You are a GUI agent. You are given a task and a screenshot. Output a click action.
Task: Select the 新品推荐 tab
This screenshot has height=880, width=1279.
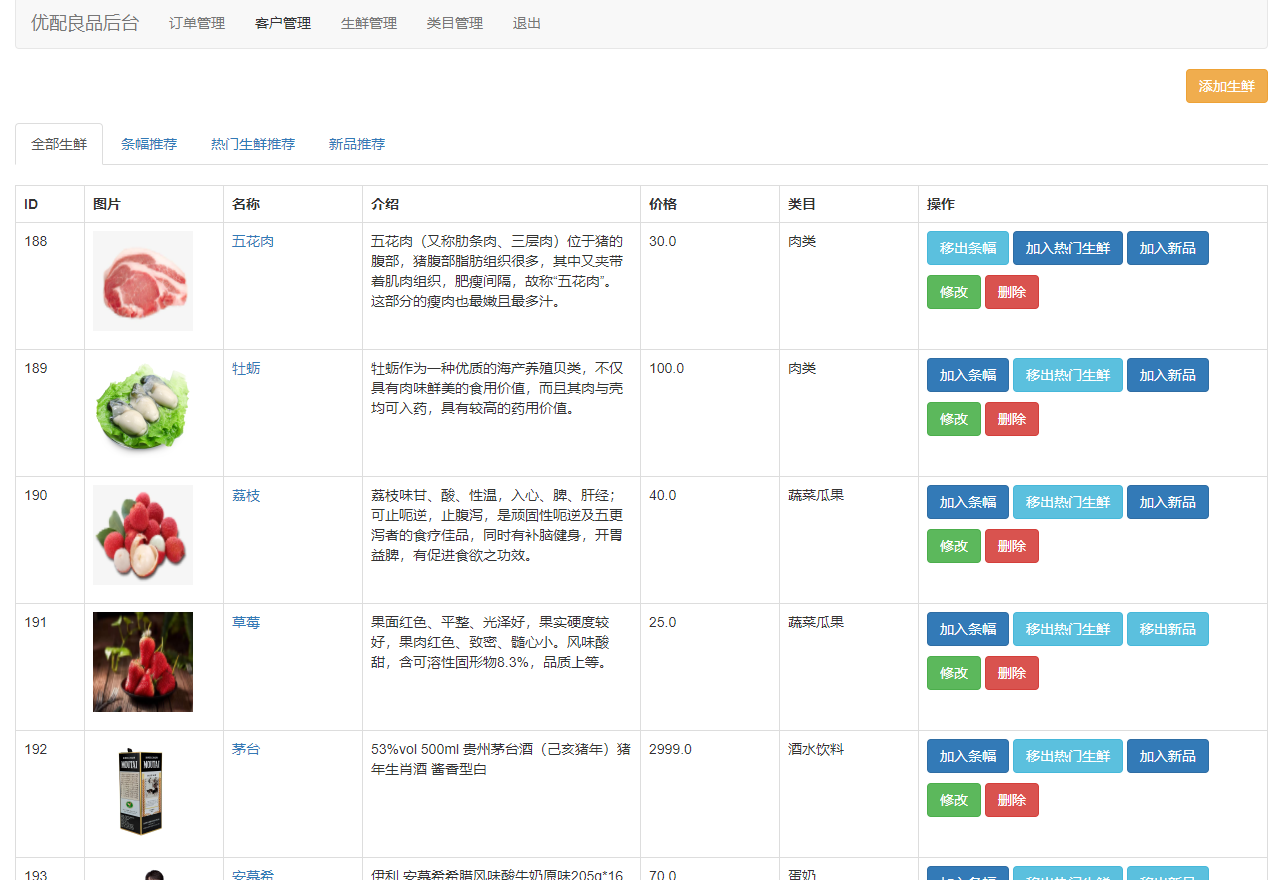(x=357, y=143)
